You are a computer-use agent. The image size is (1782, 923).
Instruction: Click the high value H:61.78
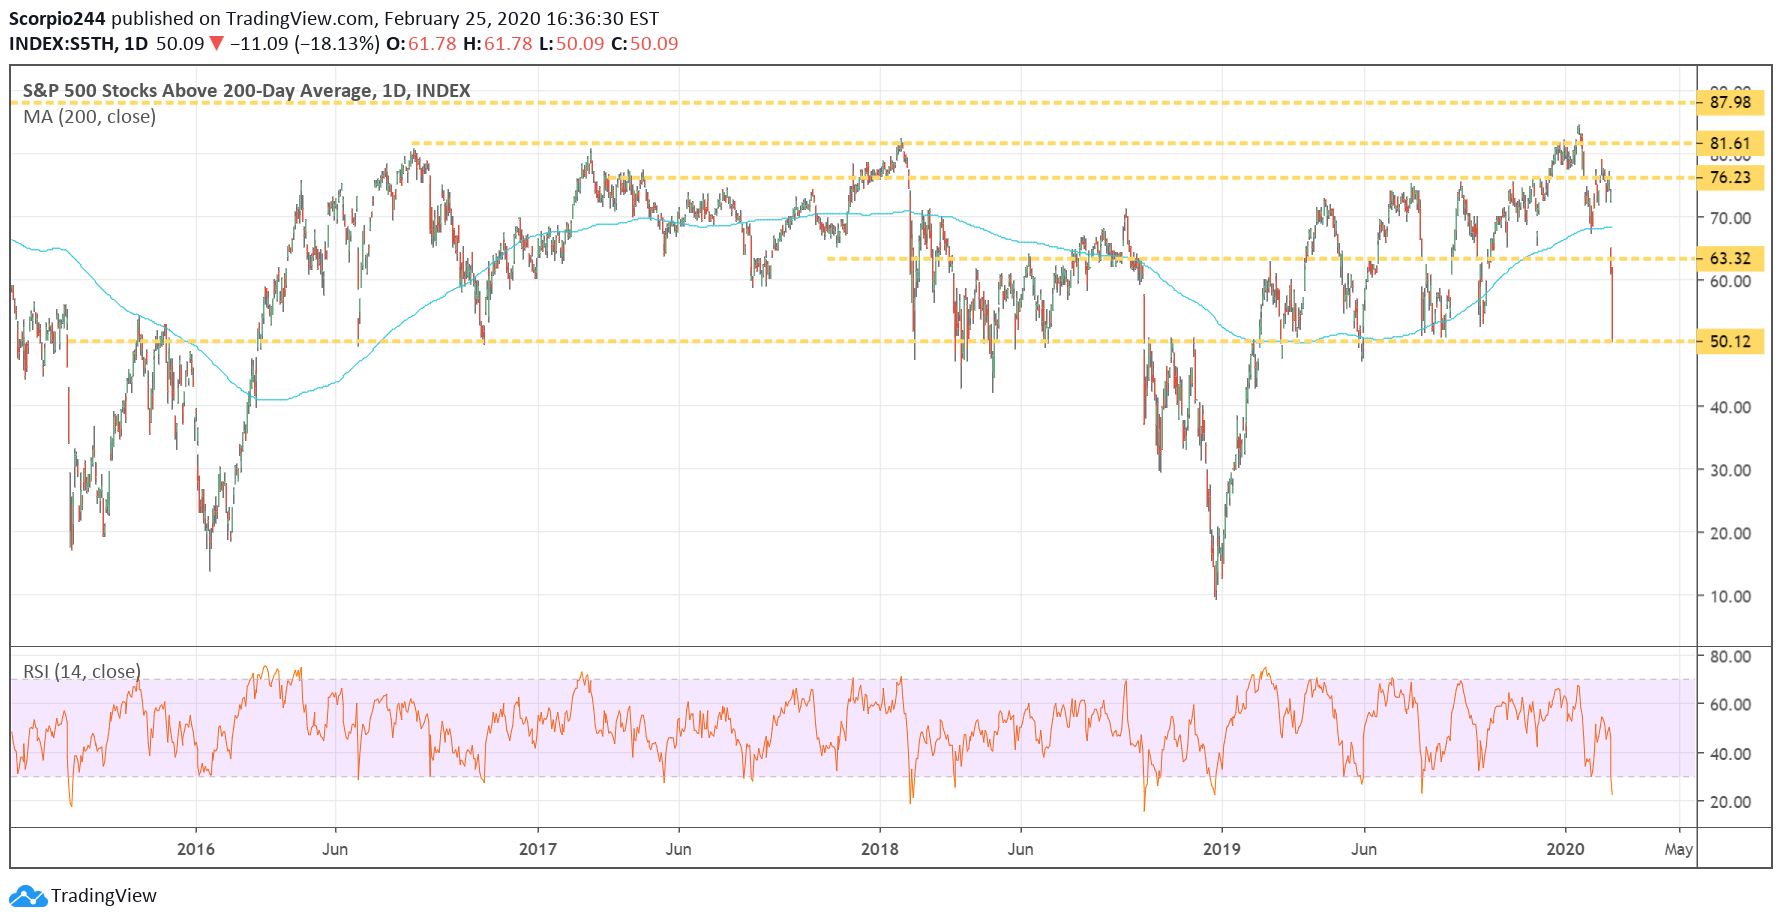click(x=497, y=43)
